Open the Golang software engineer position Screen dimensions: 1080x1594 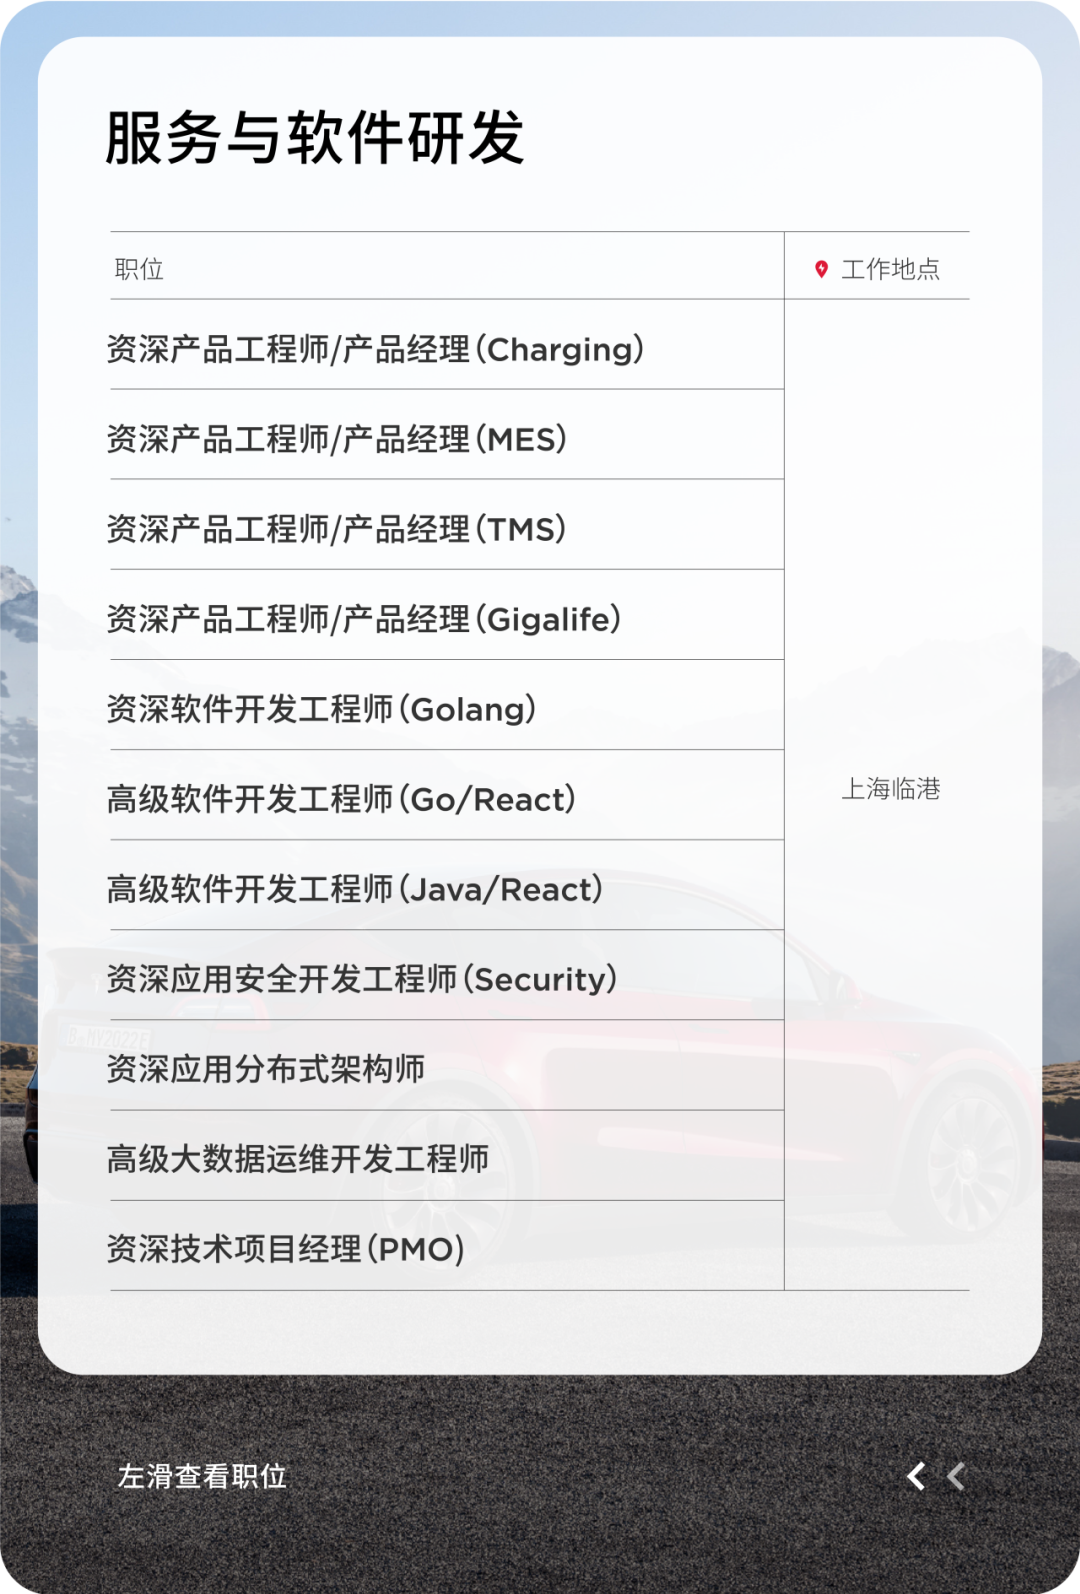(x=321, y=709)
